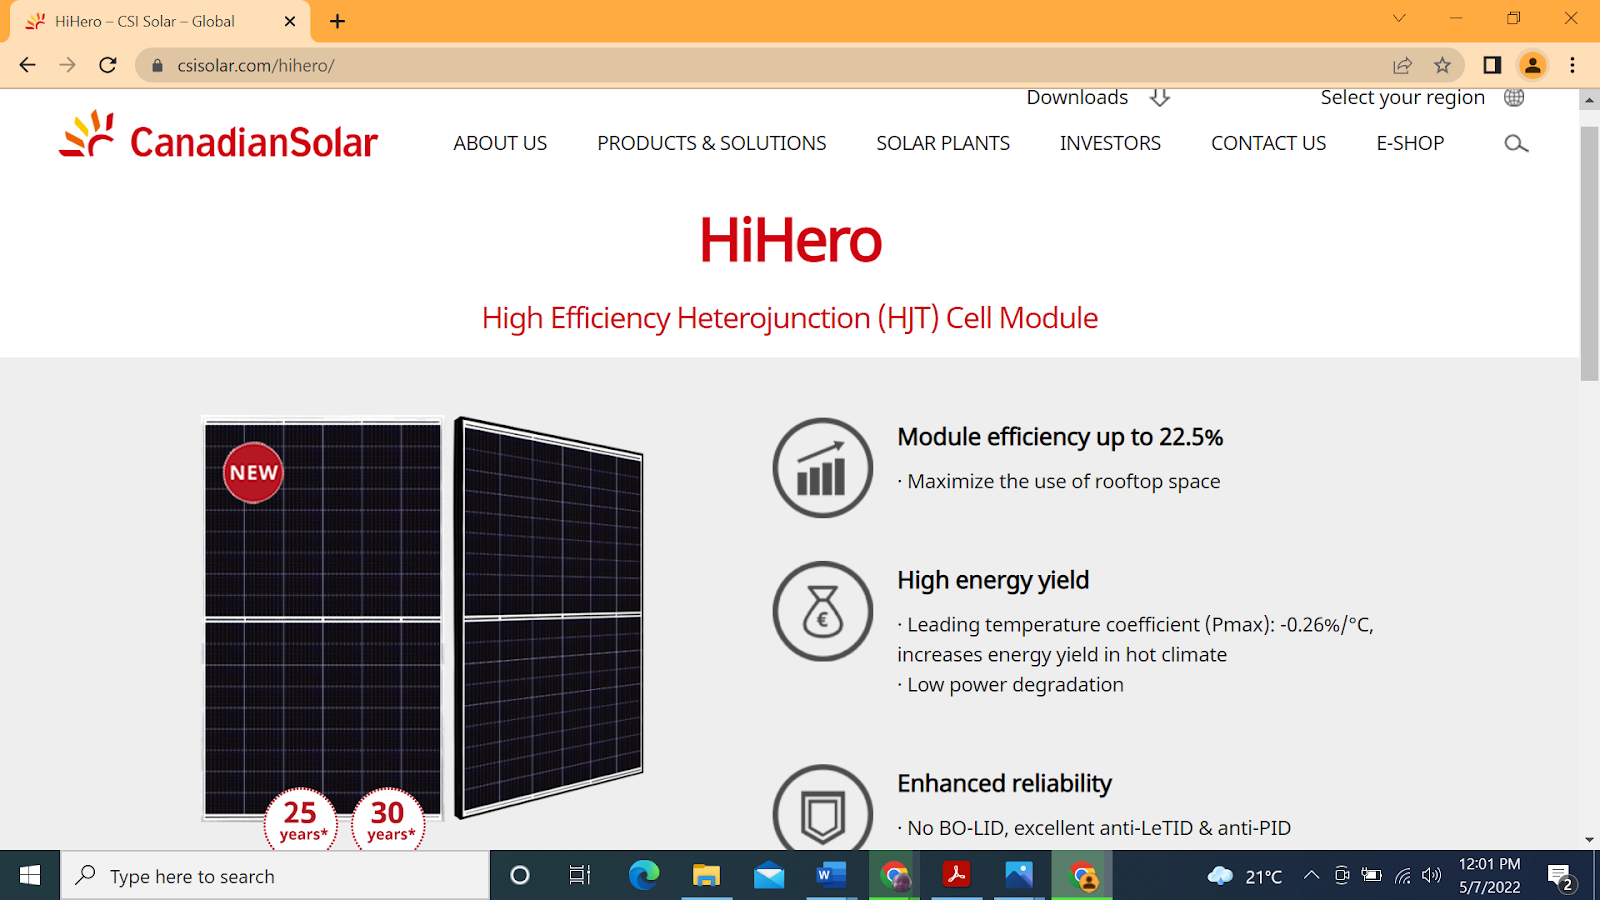Click the browser forward arrow

click(67, 65)
